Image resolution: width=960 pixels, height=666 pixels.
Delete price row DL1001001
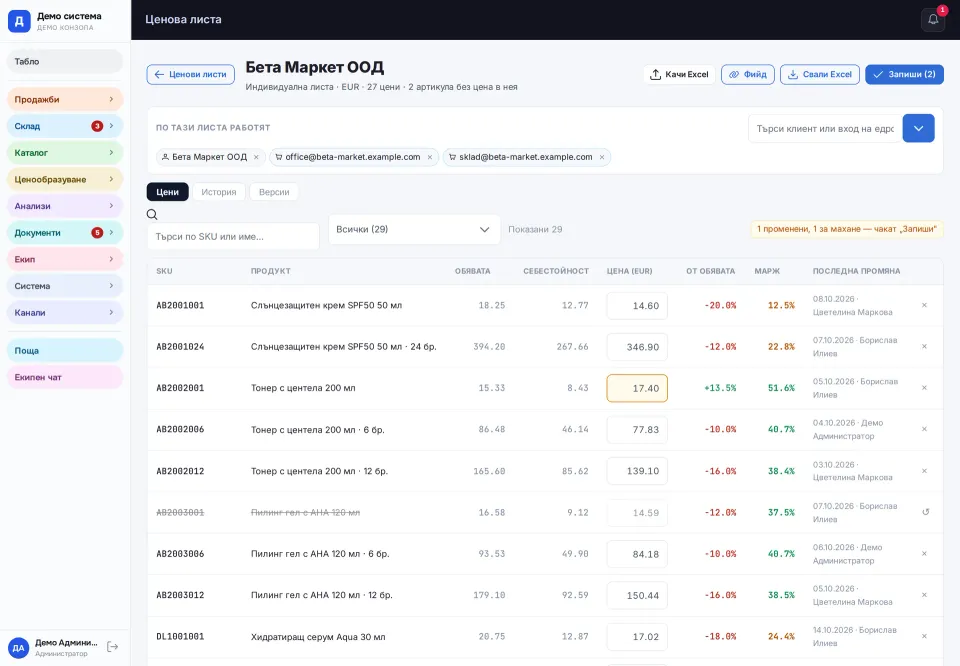924,636
